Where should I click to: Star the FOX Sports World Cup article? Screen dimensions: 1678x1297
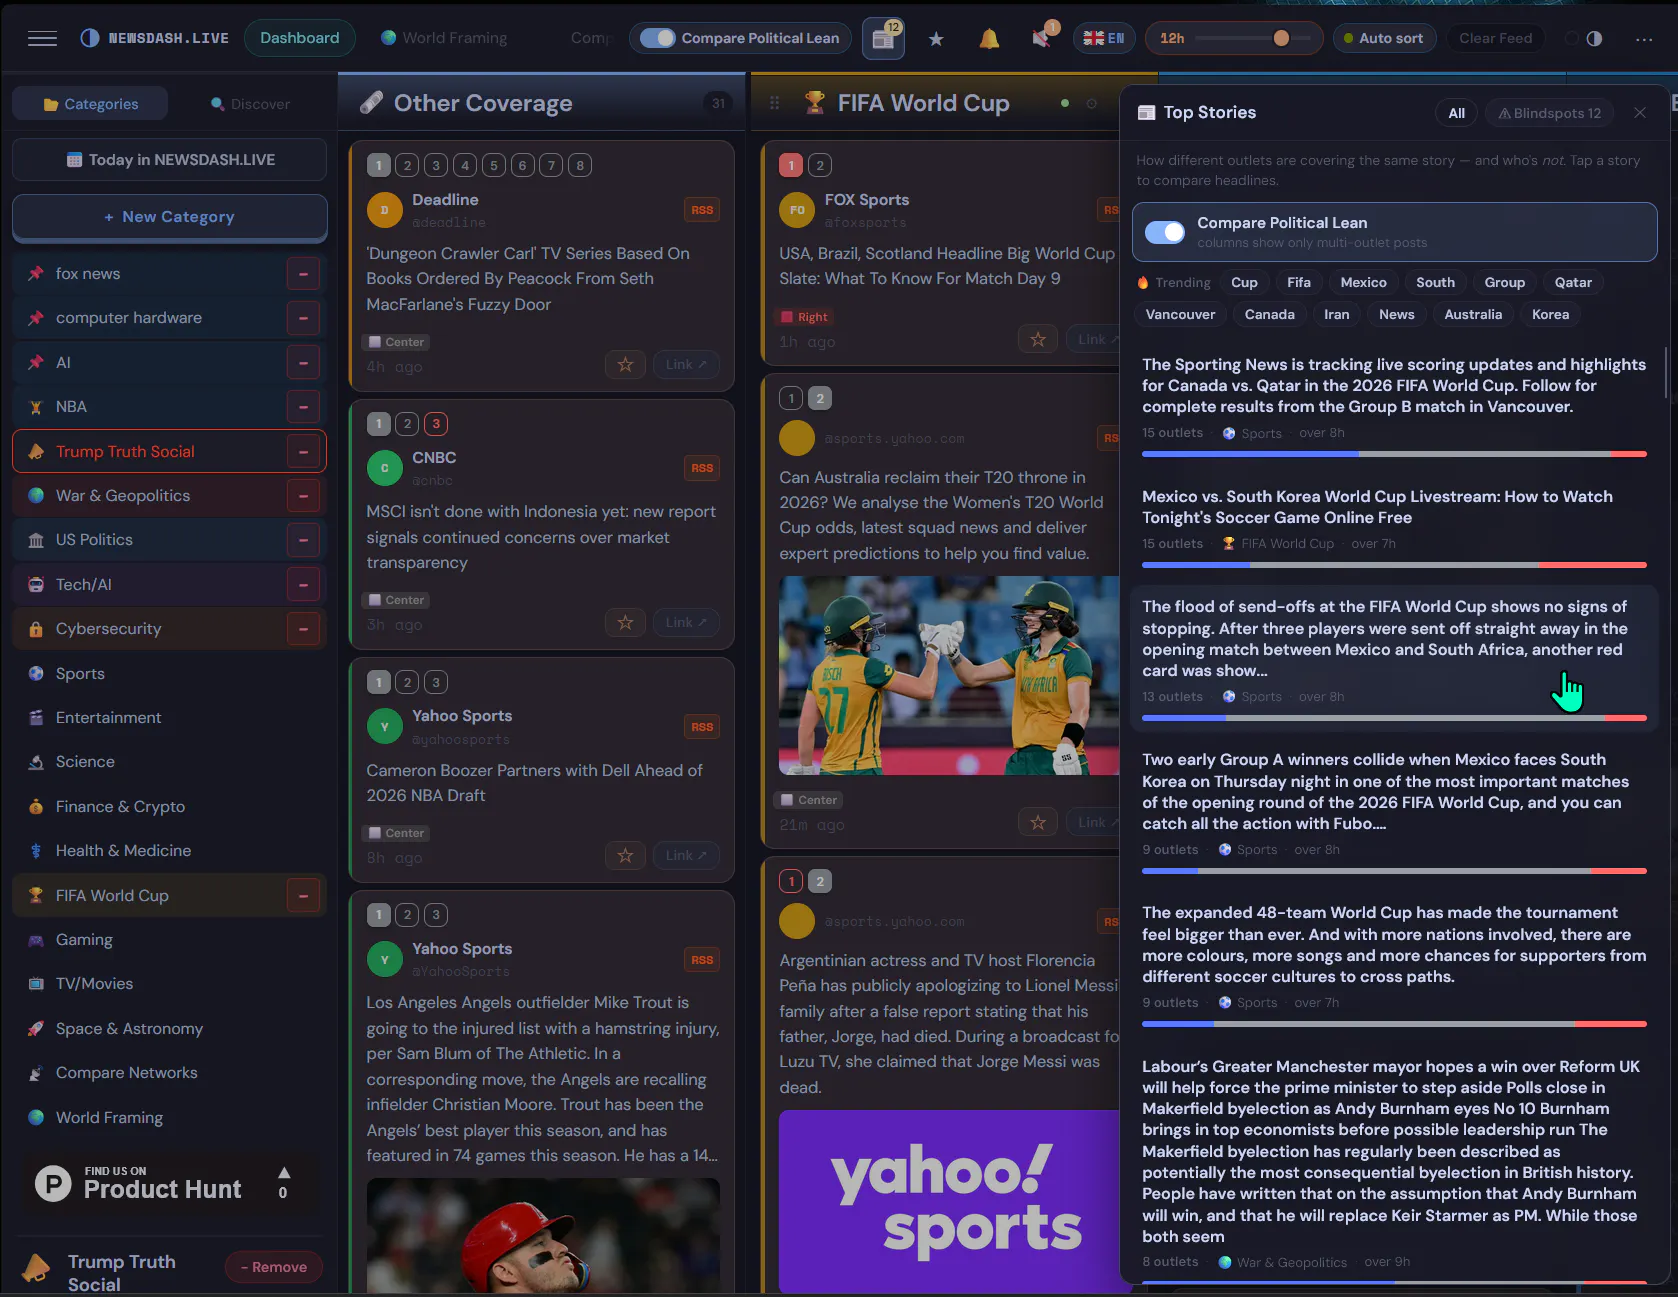pos(1038,339)
